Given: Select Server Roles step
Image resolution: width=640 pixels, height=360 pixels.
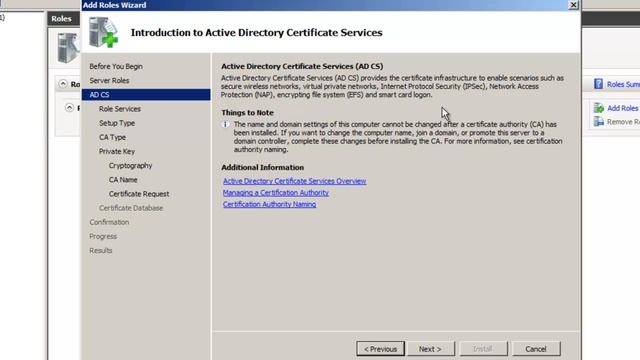Looking at the screenshot, I should (x=109, y=80).
